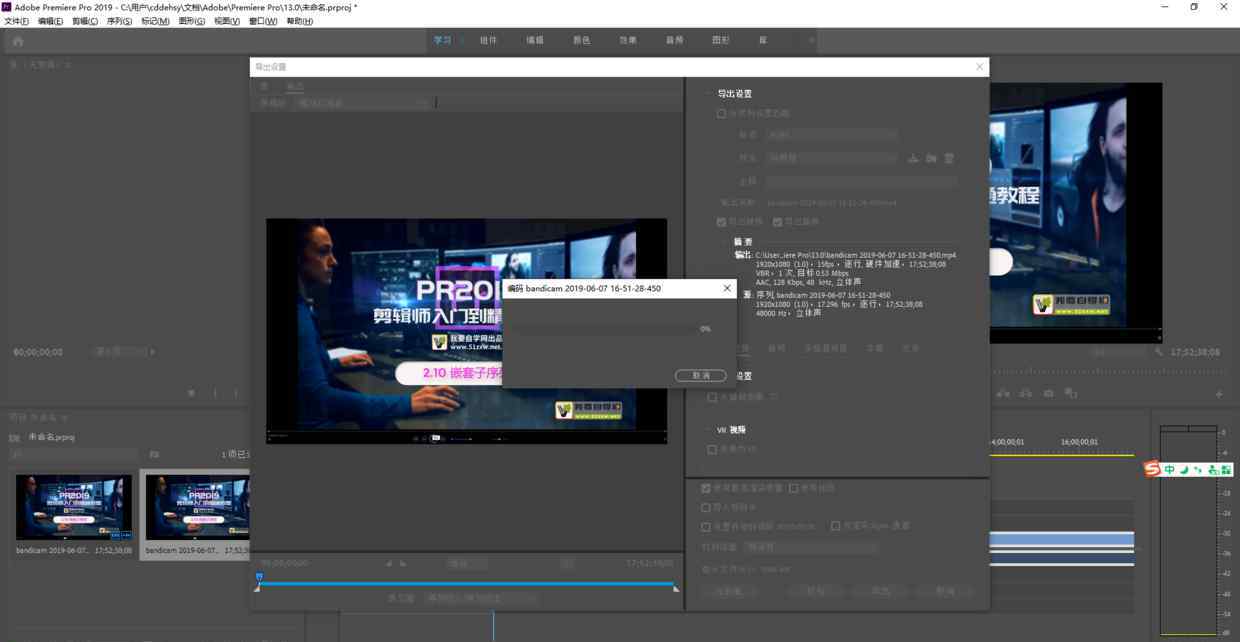This screenshot has width=1240, height=642.
Task: Toggle 与序列设置匹配 checkbox
Action: 721,113
